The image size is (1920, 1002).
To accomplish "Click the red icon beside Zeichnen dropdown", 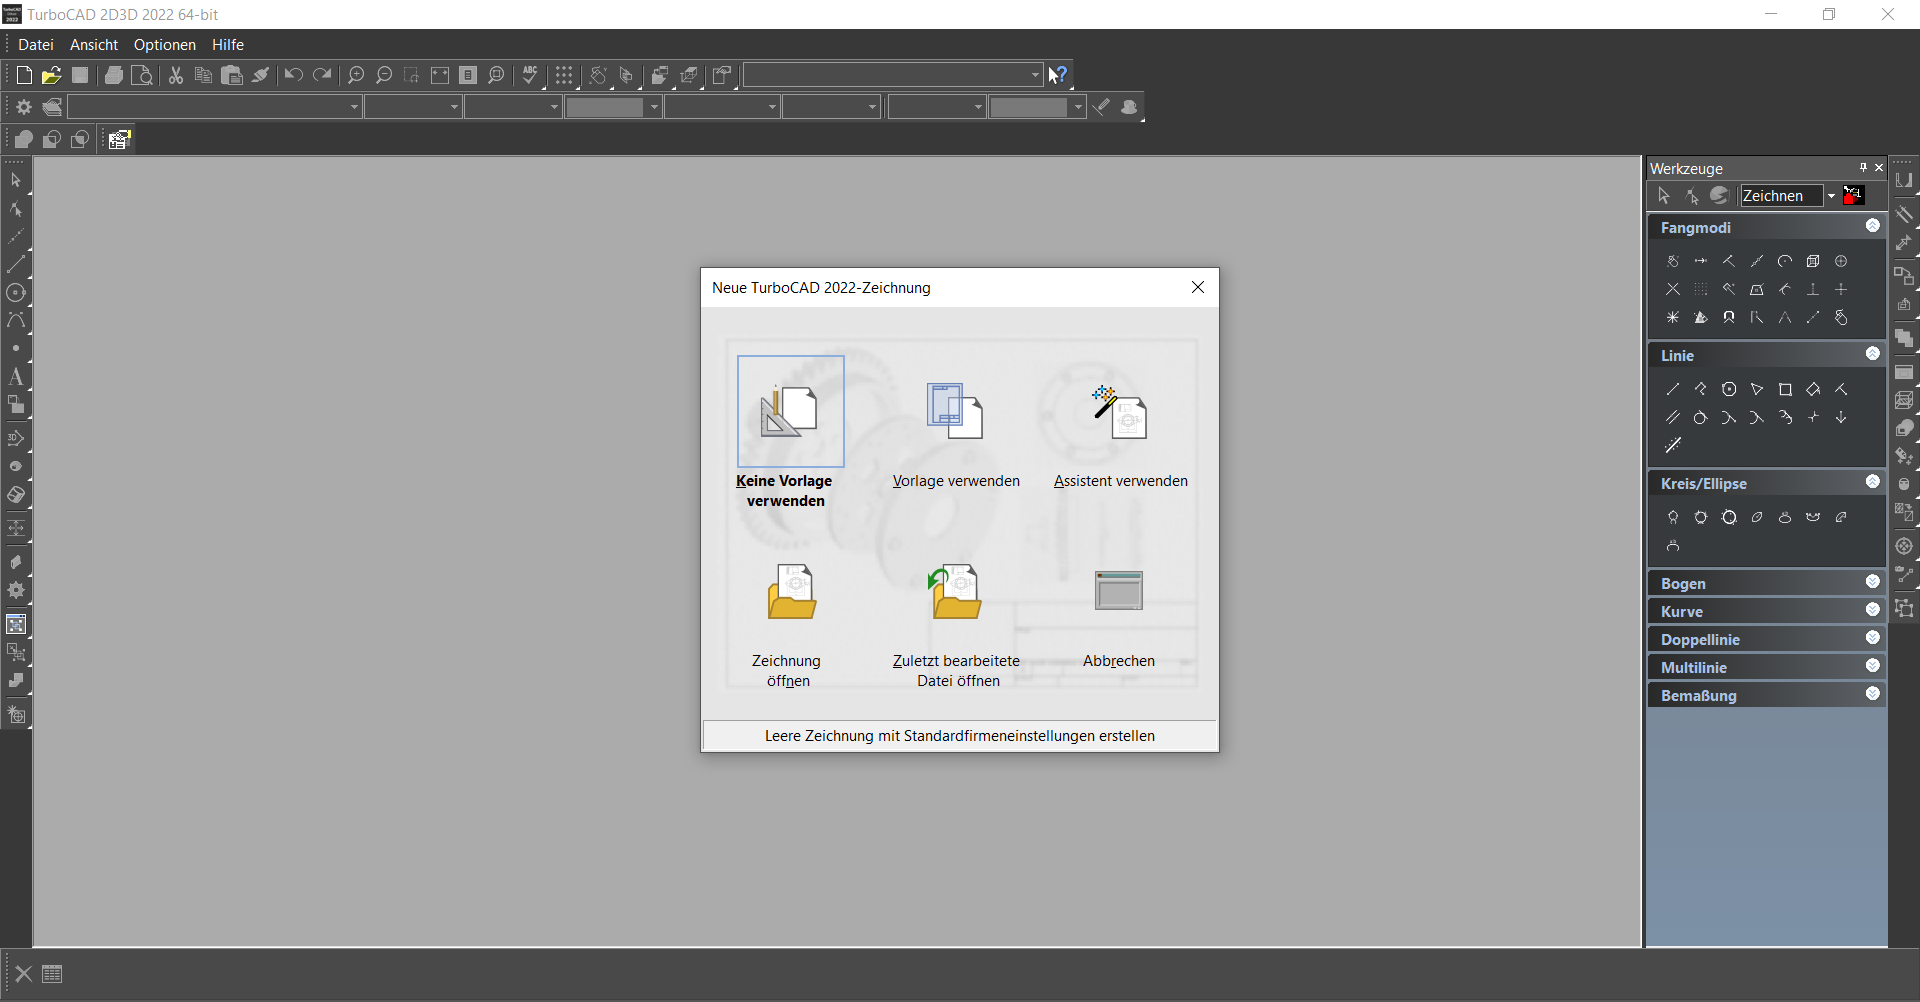I will [1853, 195].
